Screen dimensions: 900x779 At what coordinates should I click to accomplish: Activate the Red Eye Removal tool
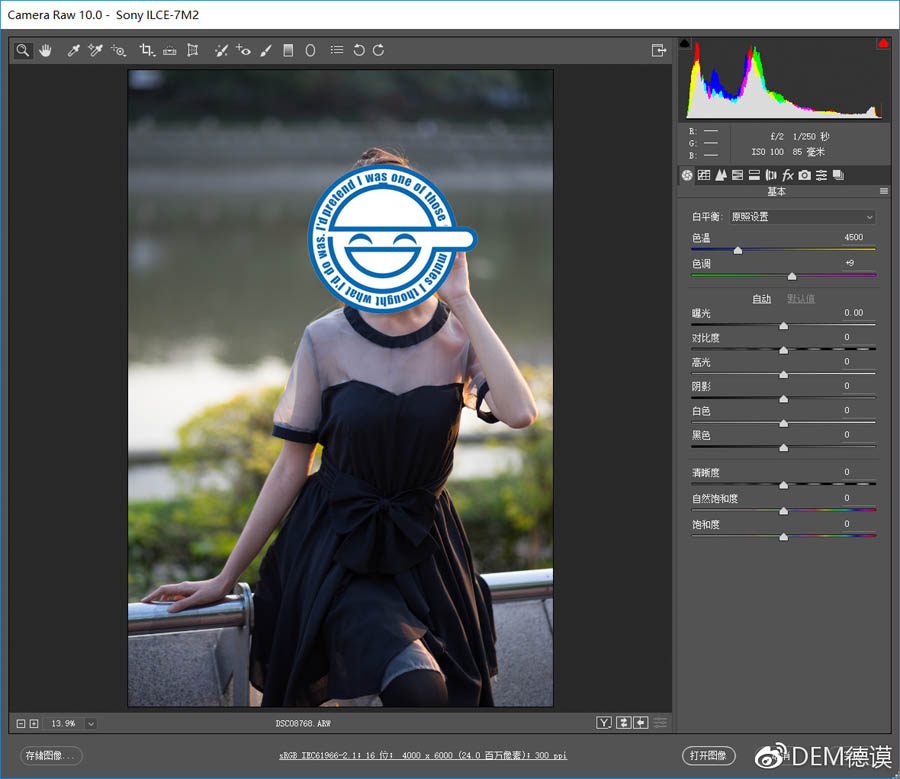pos(243,50)
